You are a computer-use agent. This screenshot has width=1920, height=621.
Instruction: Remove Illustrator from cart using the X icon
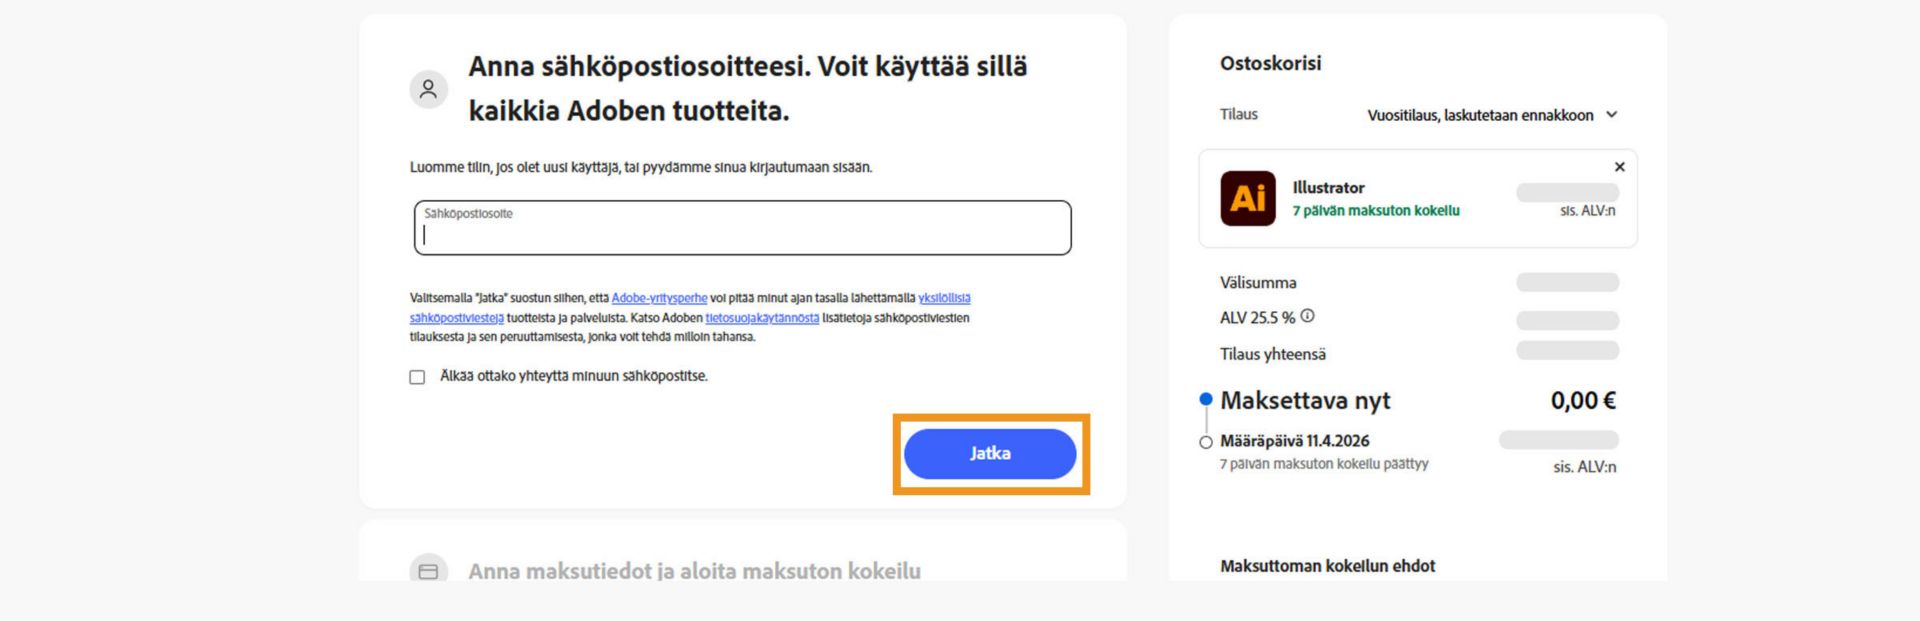1620,167
